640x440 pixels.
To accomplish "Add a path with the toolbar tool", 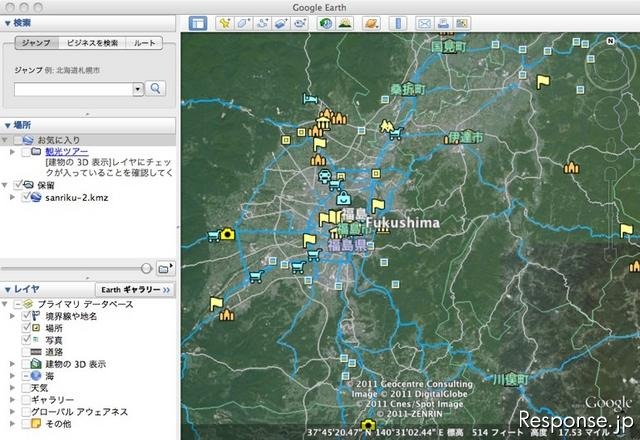I will tap(262, 23).
